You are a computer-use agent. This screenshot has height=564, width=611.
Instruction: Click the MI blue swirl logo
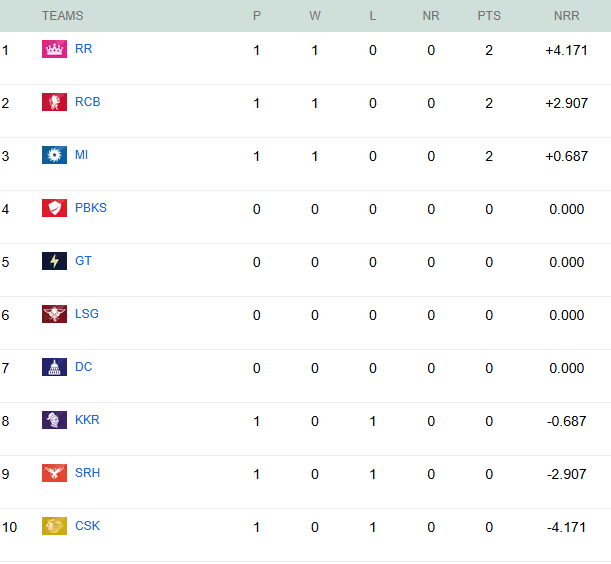pyautogui.click(x=54, y=155)
